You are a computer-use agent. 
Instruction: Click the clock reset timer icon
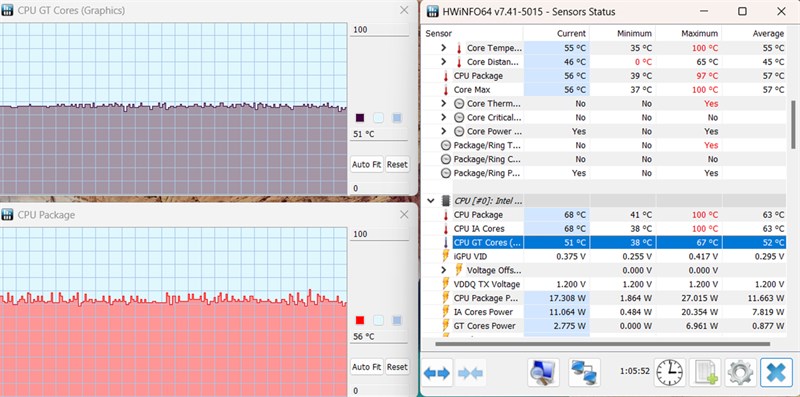click(x=670, y=373)
